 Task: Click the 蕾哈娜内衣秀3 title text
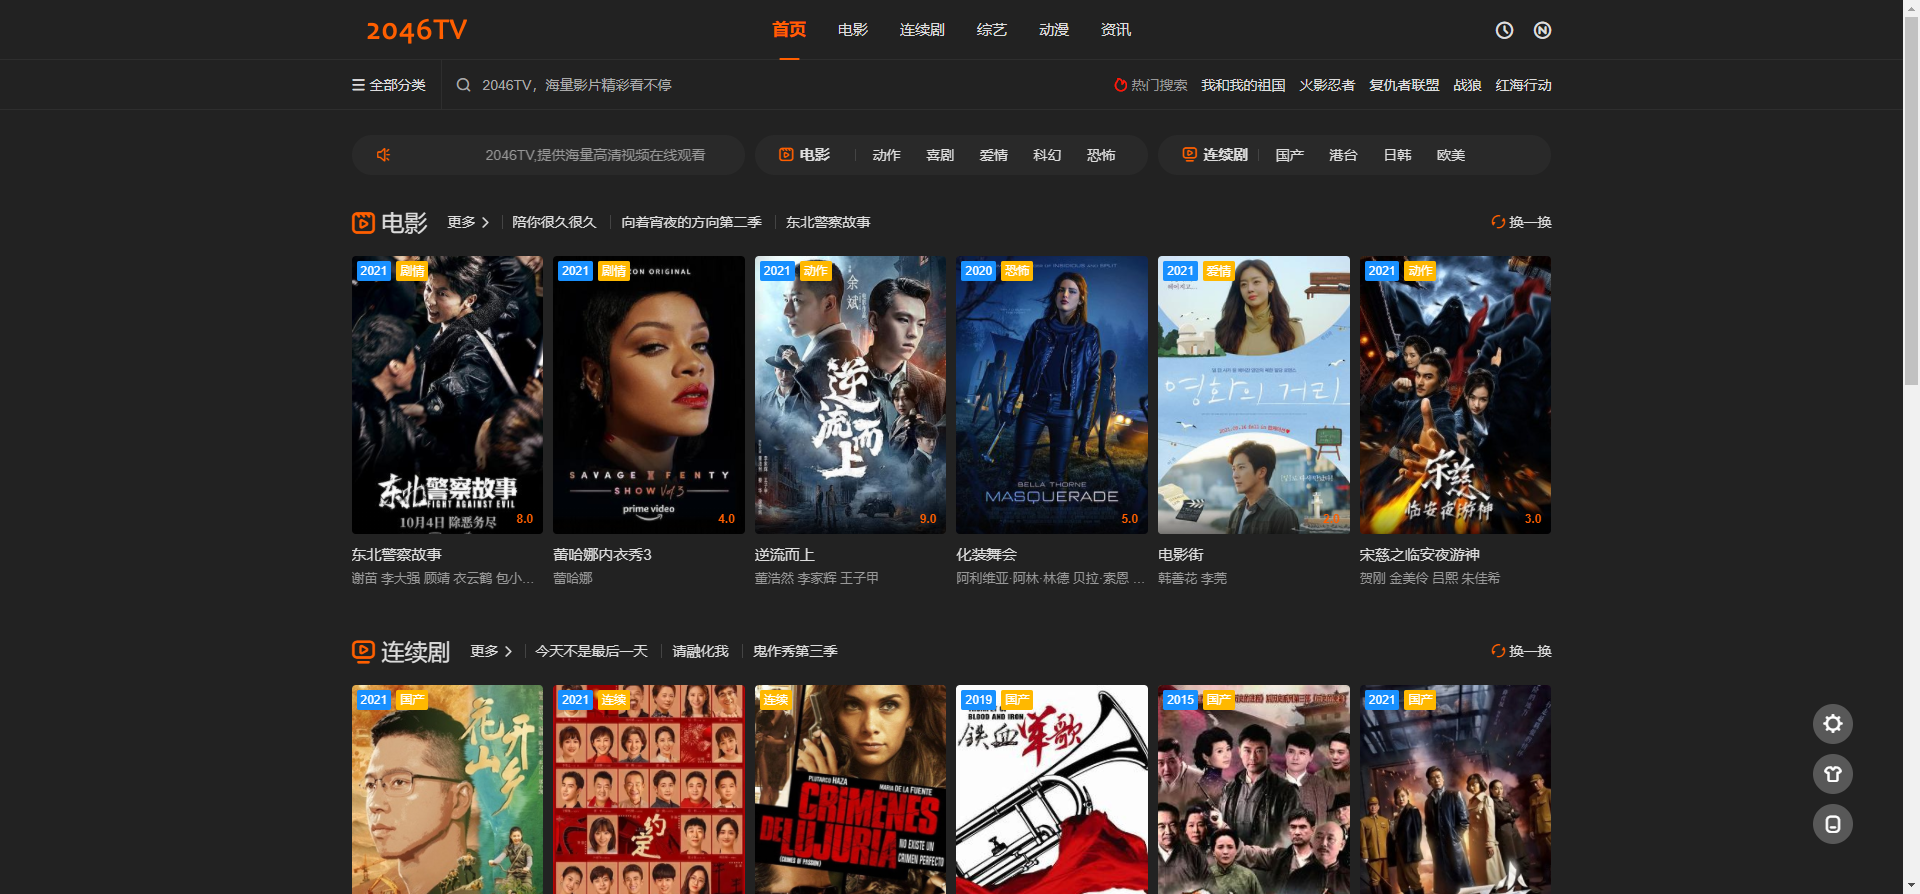click(x=602, y=554)
